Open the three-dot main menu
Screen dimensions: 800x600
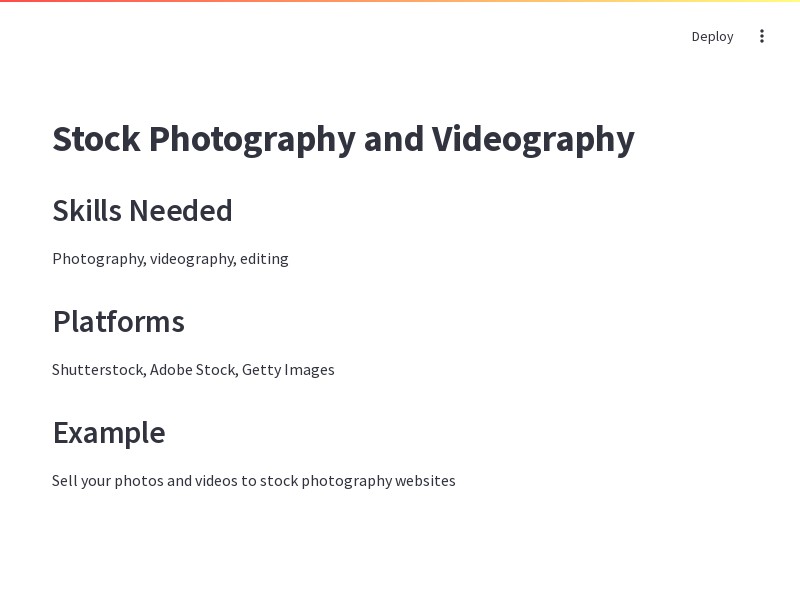coord(762,36)
